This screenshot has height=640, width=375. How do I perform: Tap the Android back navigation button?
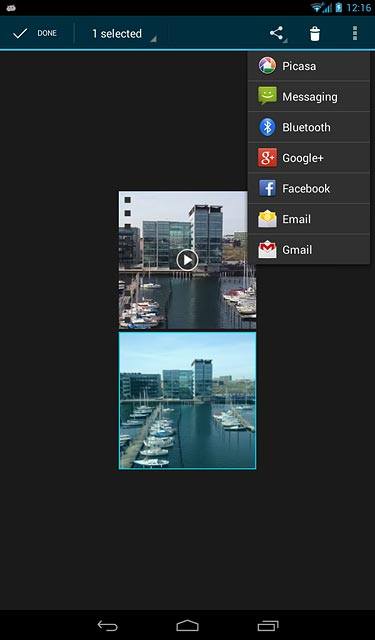tap(107, 625)
